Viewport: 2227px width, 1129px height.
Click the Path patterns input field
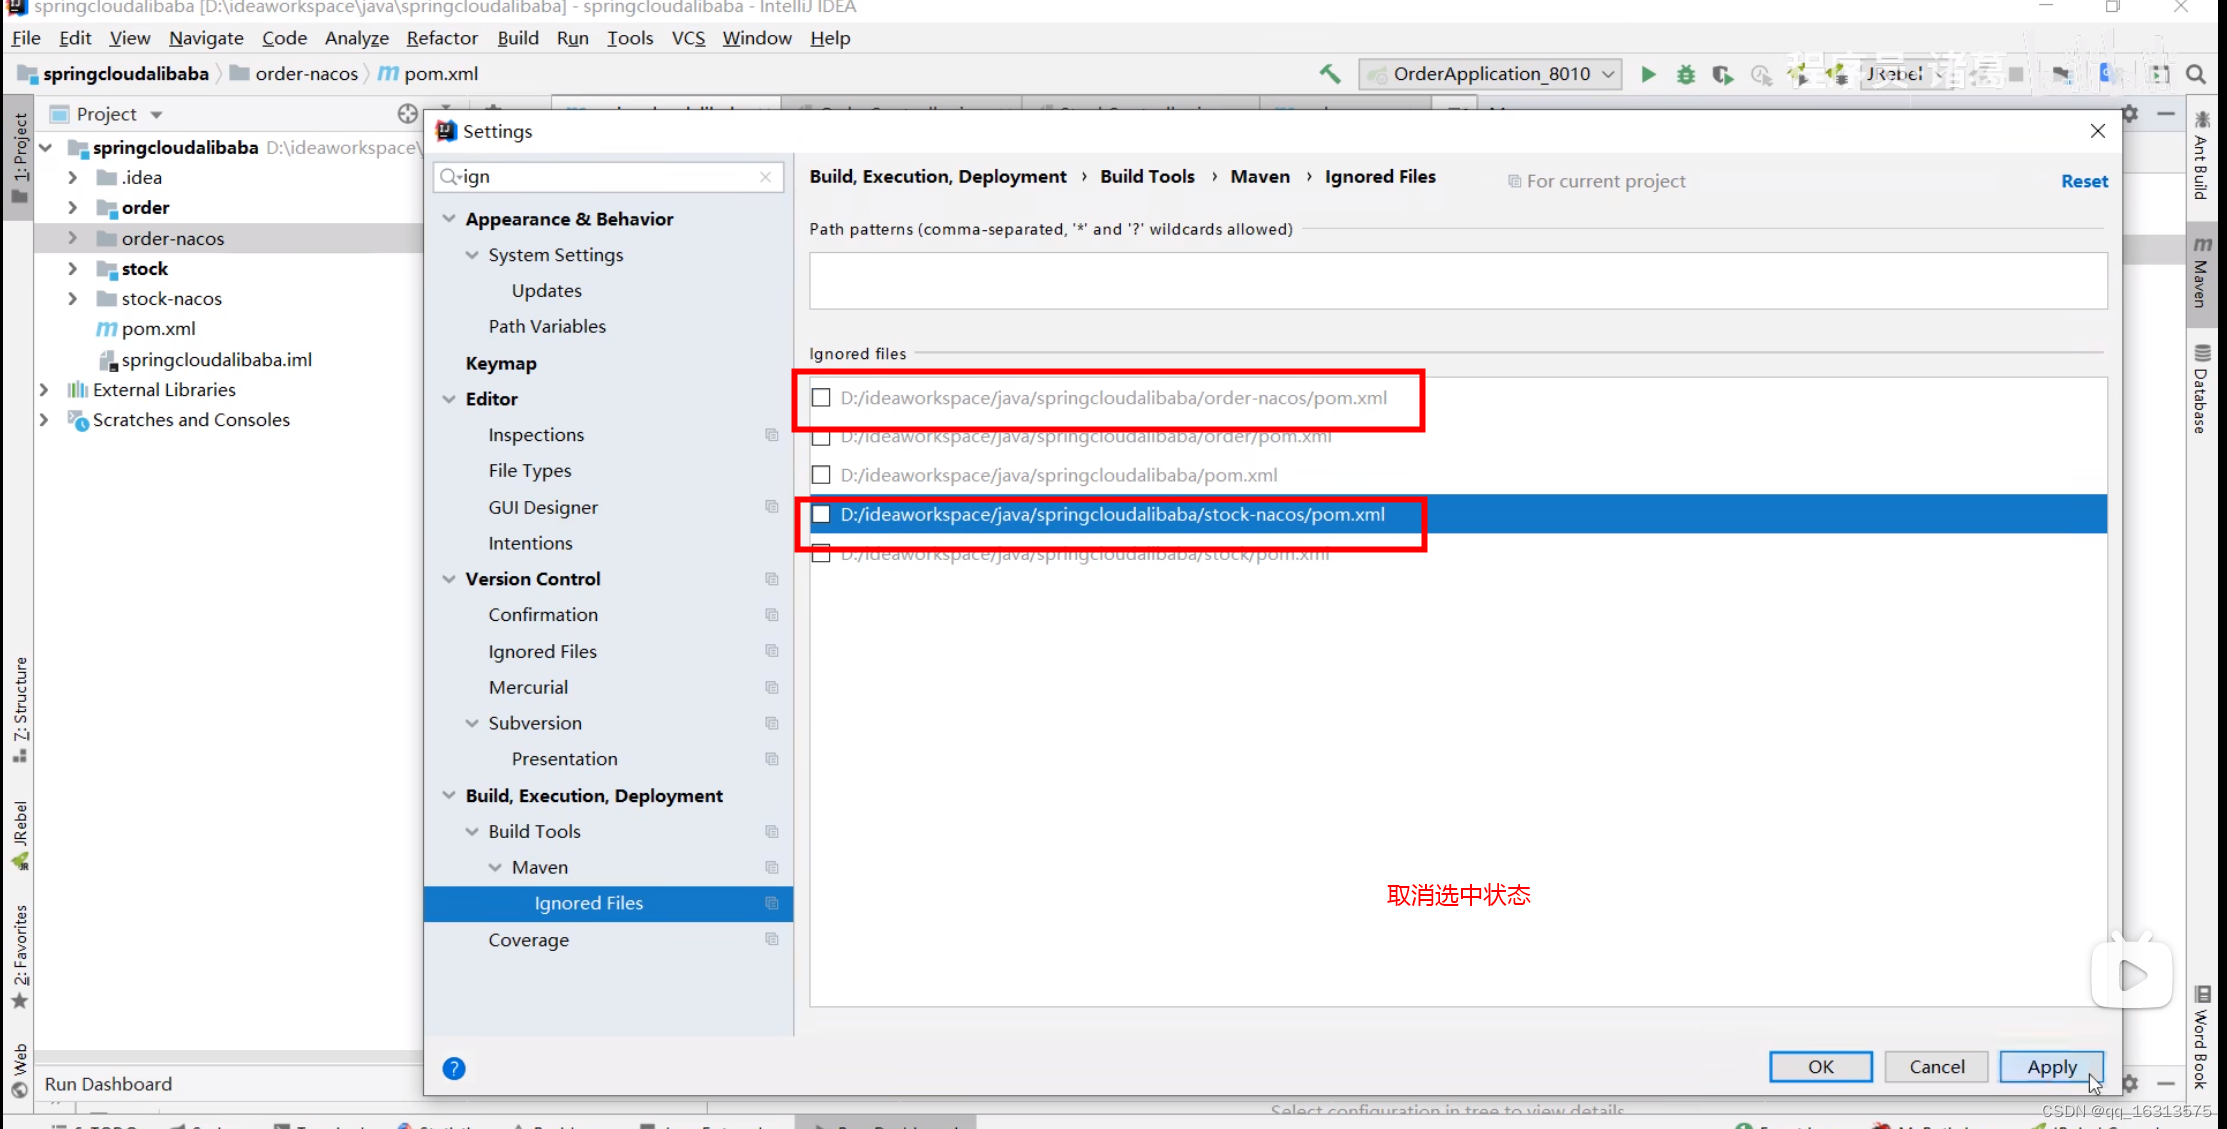[x=1458, y=280]
